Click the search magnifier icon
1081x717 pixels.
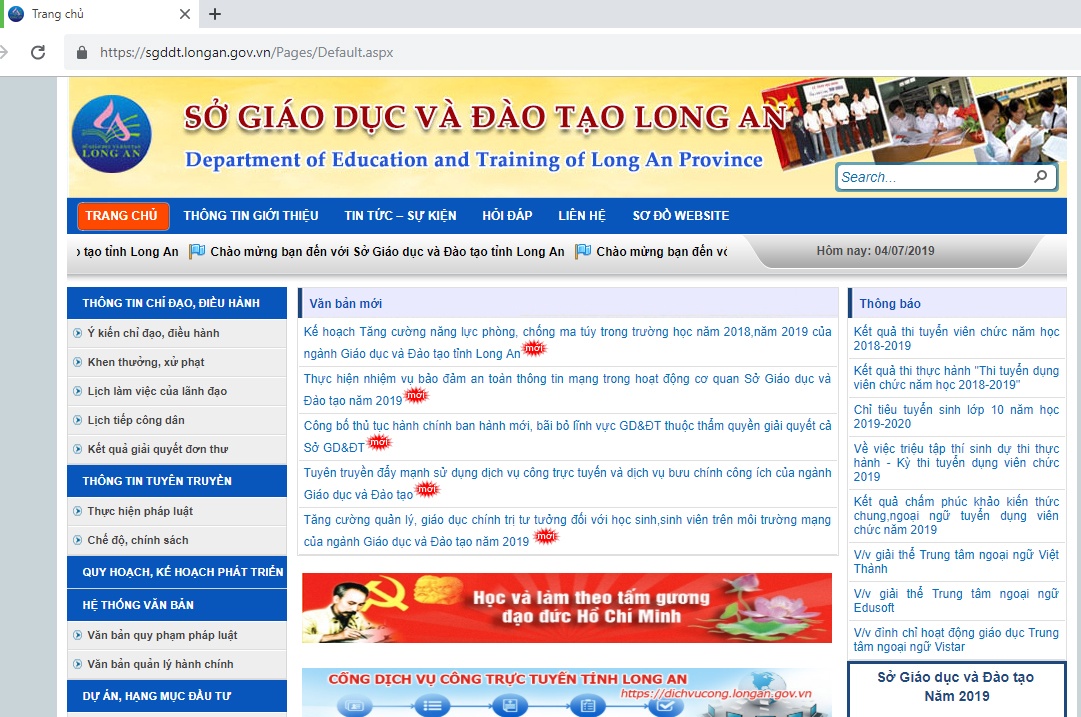[1041, 176]
